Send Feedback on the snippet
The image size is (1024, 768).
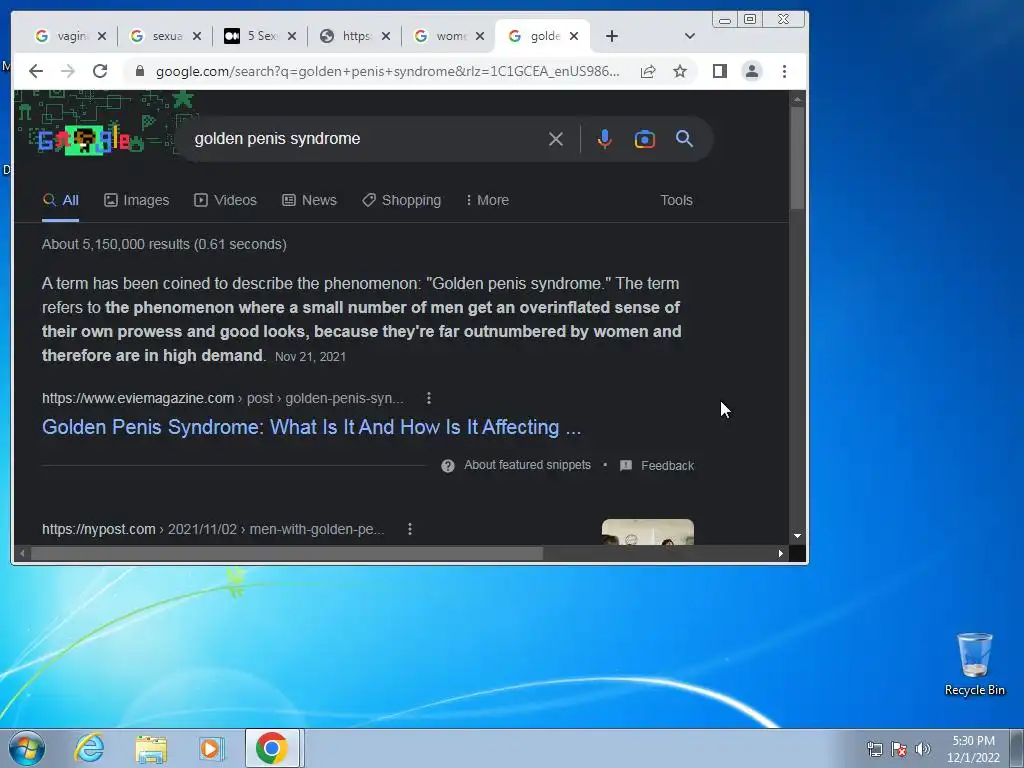coord(656,465)
